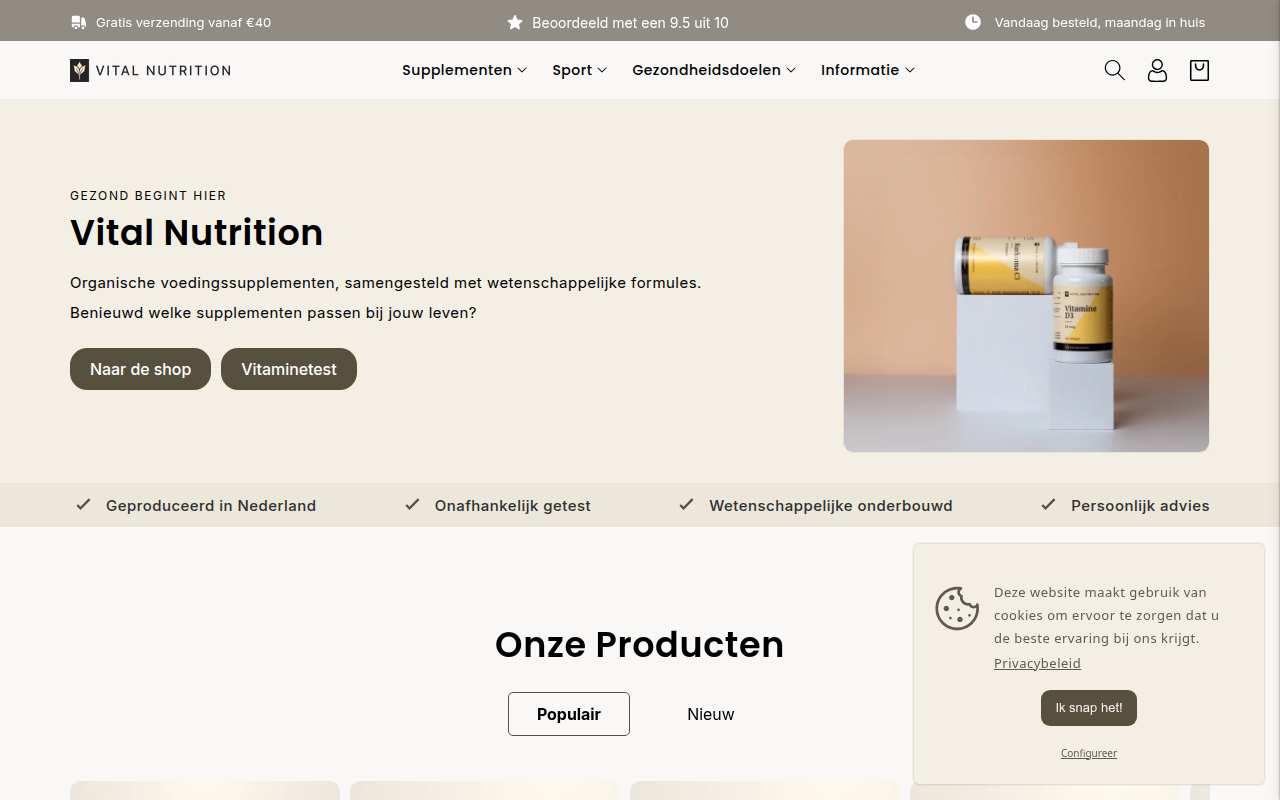This screenshot has width=1280, height=800.
Task: Click the 'Onafhankelijk getest' text
Action: click(x=513, y=506)
